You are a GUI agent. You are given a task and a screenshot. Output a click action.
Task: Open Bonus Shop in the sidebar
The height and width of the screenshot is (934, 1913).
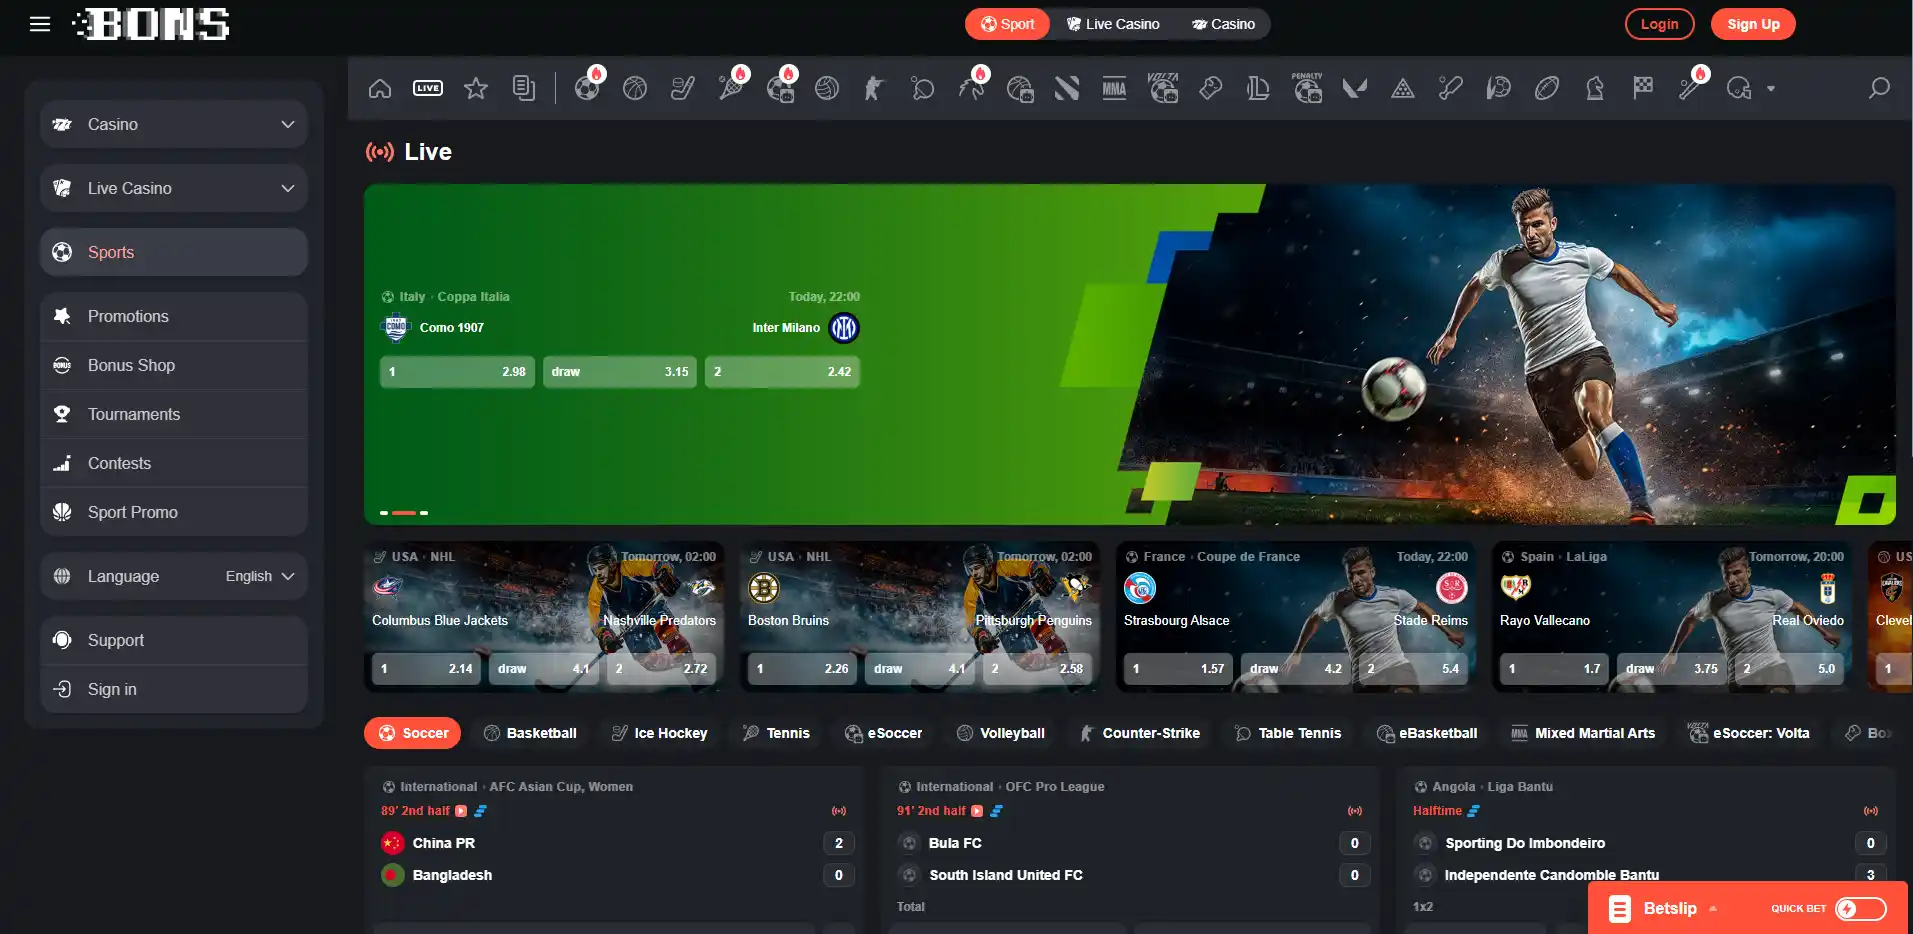coord(174,365)
